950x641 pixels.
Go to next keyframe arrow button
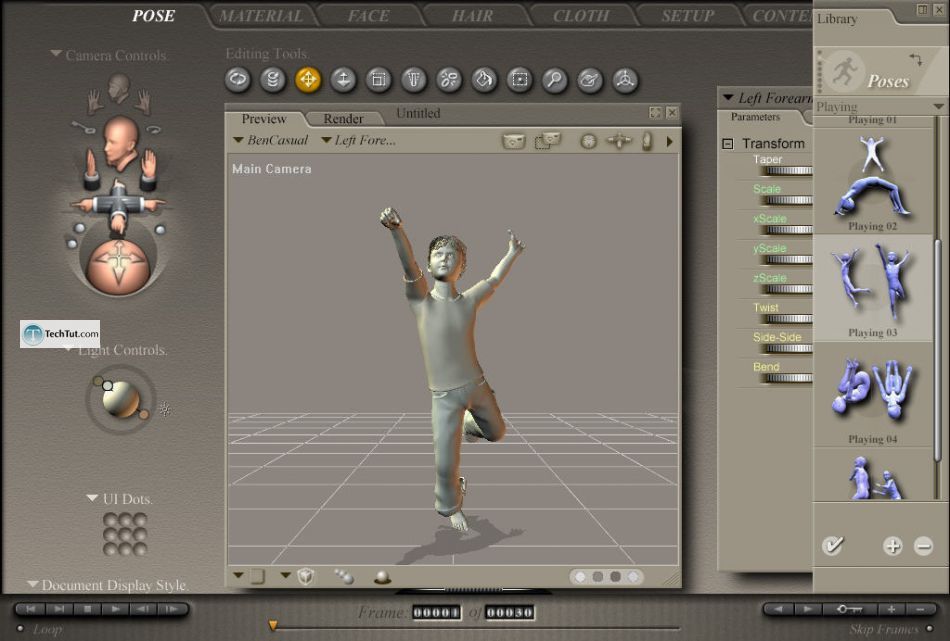point(807,609)
